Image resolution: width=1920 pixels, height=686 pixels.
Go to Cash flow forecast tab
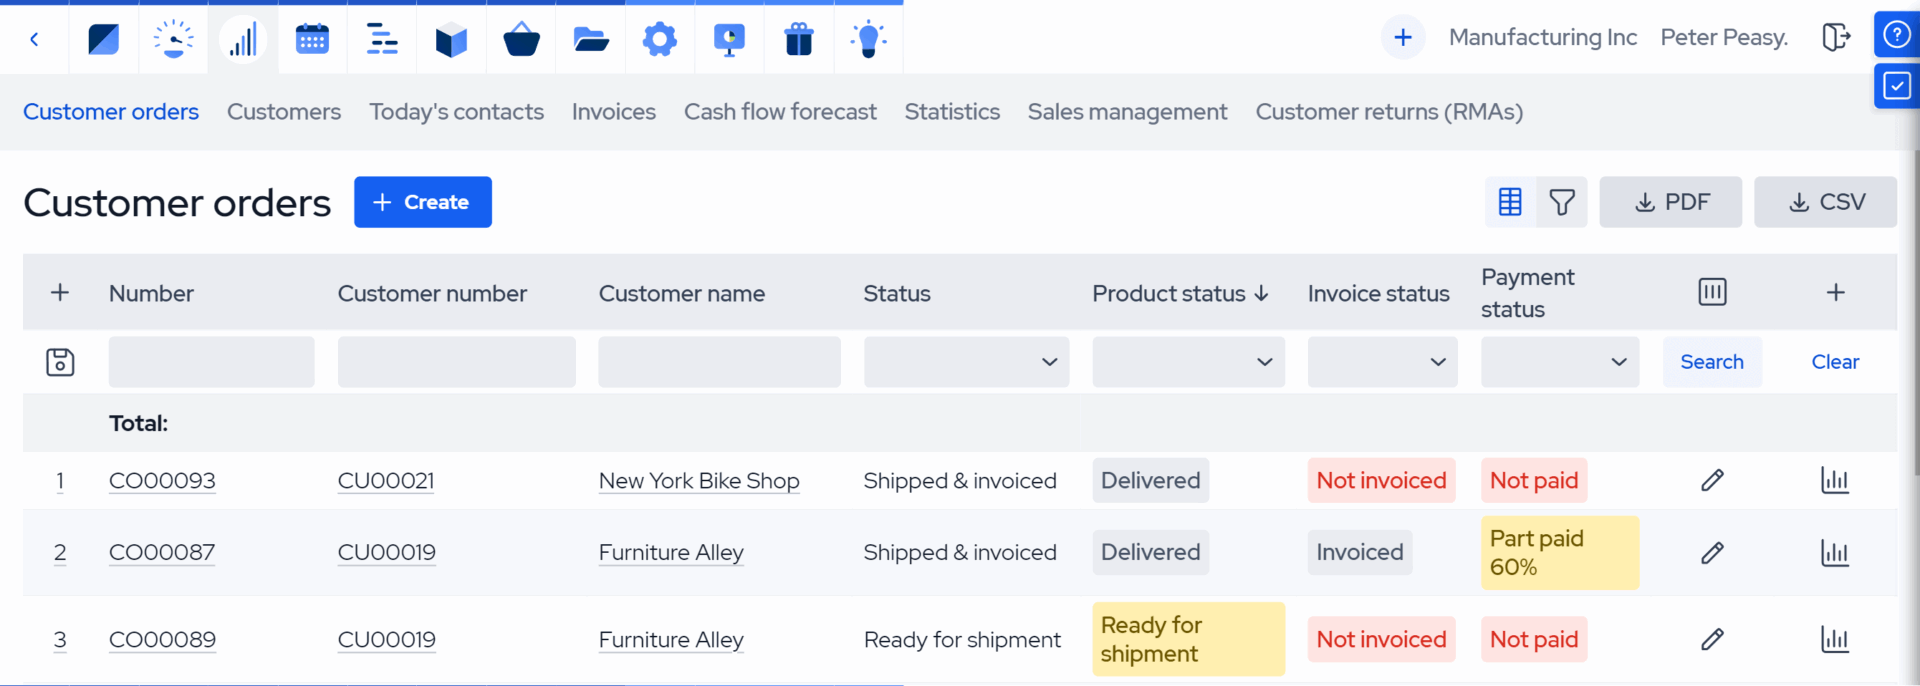[780, 112]
